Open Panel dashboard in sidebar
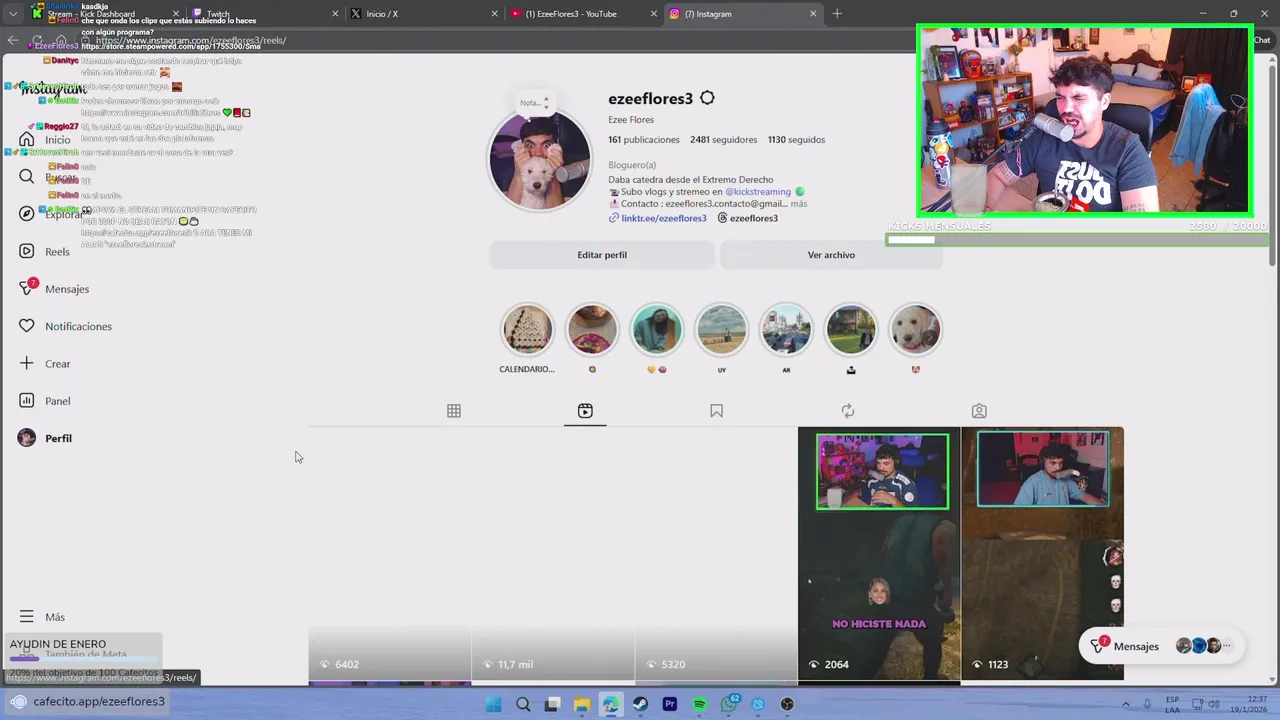The height and width of the screenshot is (720, 1280). (x=44, y=401)
